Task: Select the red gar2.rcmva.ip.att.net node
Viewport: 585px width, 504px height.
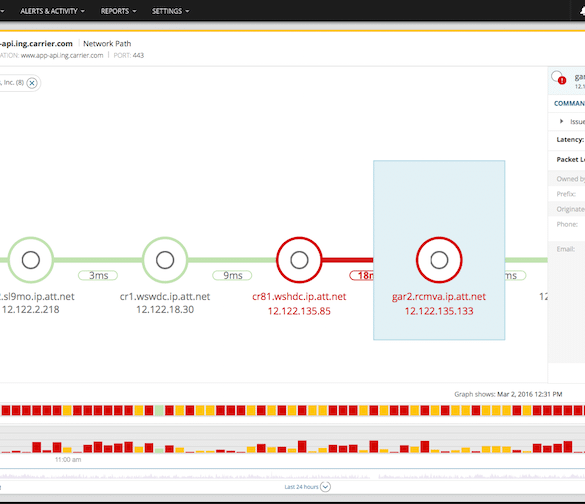Action: point(439,260)
